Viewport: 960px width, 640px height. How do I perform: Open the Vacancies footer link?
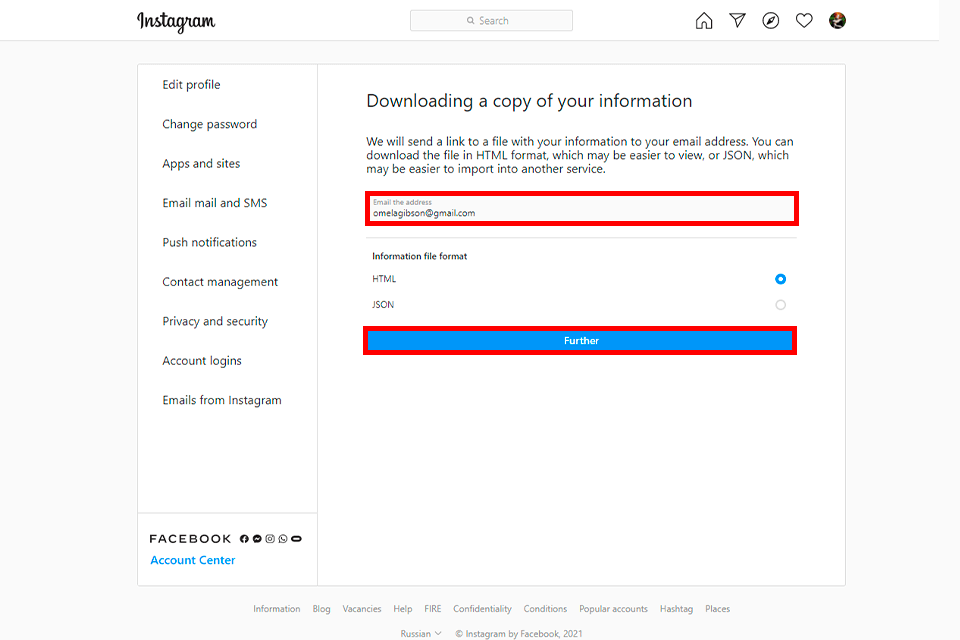point(362,609)
